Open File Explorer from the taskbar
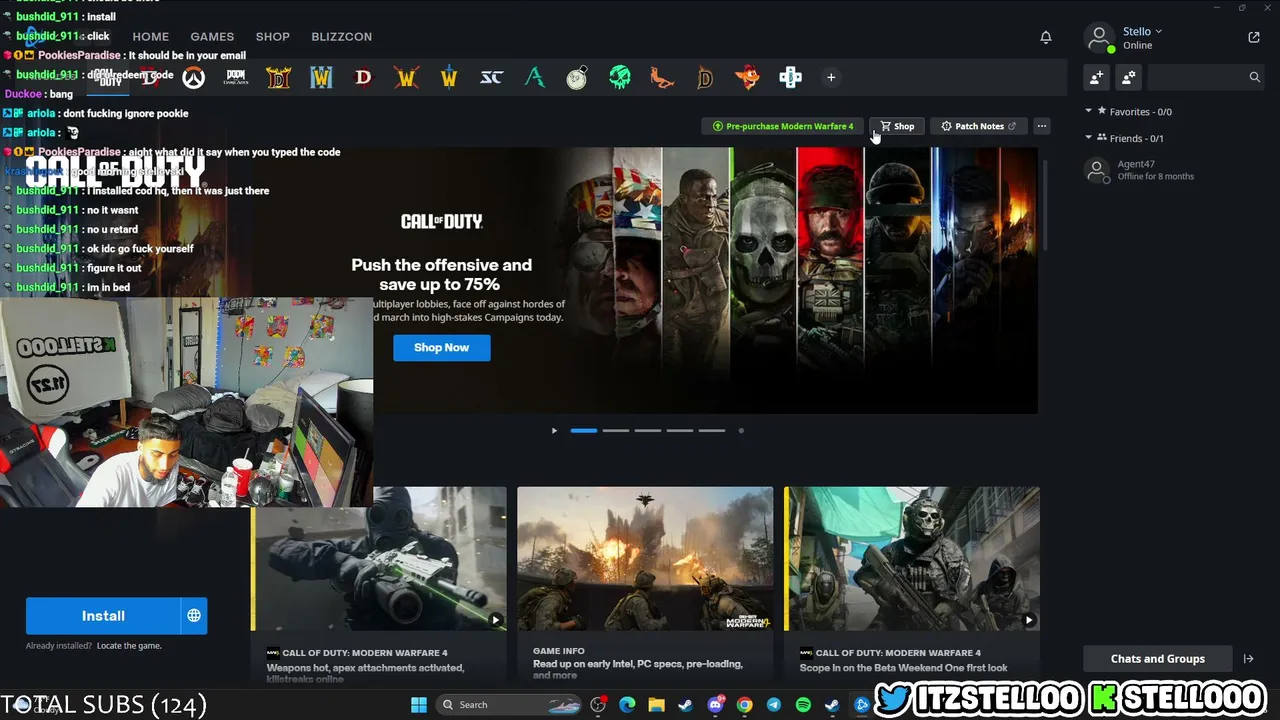Viewport: 1280px width, 720px height. [x=656, y=705]
